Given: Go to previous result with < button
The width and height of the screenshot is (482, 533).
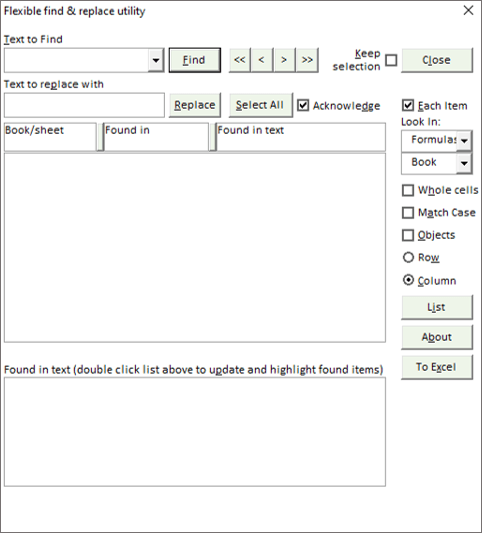Looking at the screenshot, I should pyautogui.click(x=261, y=60).
